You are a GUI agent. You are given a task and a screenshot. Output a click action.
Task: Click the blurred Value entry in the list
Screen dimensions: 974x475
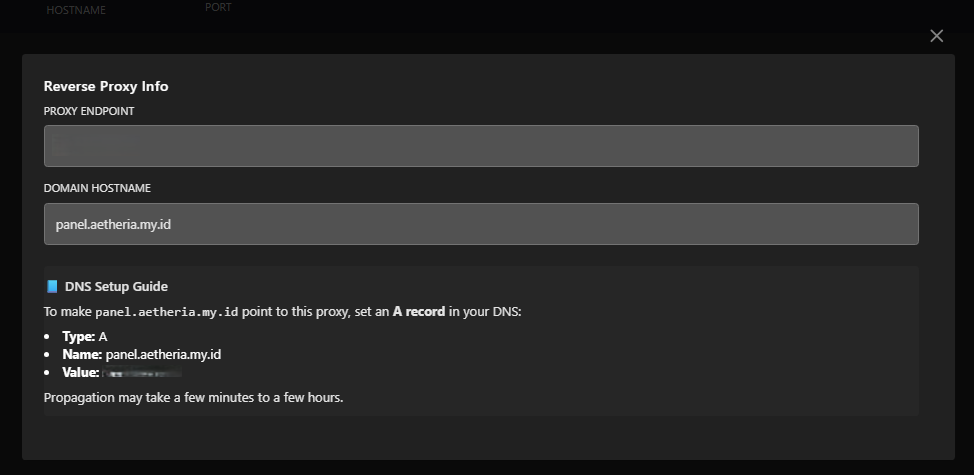(142, 372)
